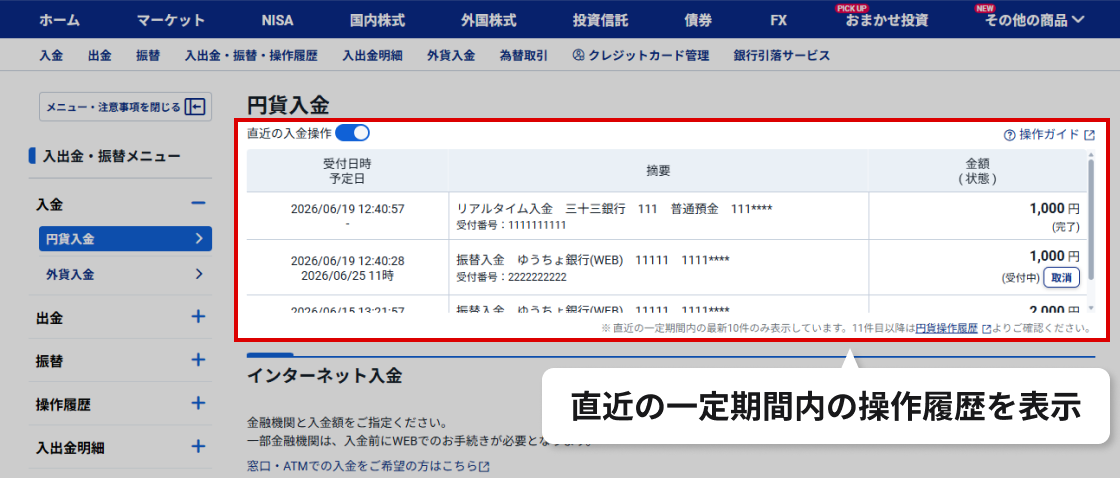Select 円貨入金 in the sidebar menu
This screenshot has height=478, width=1120.
[x=125, y=239]
